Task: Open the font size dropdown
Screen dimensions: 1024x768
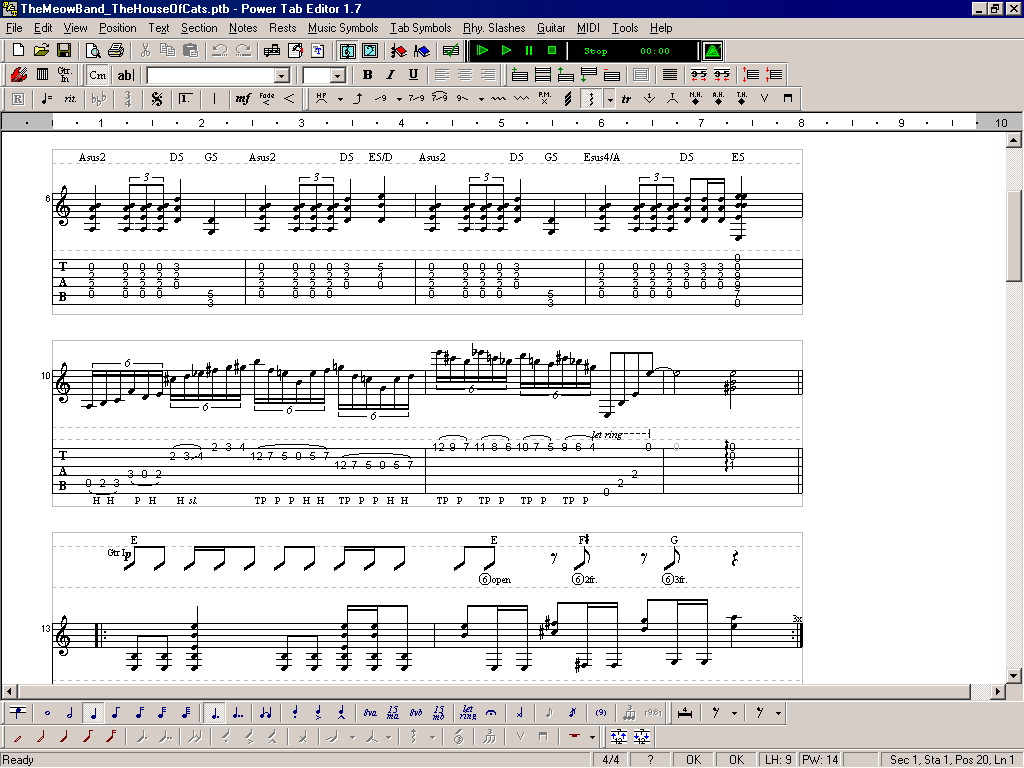Action: tap(338, 76)
